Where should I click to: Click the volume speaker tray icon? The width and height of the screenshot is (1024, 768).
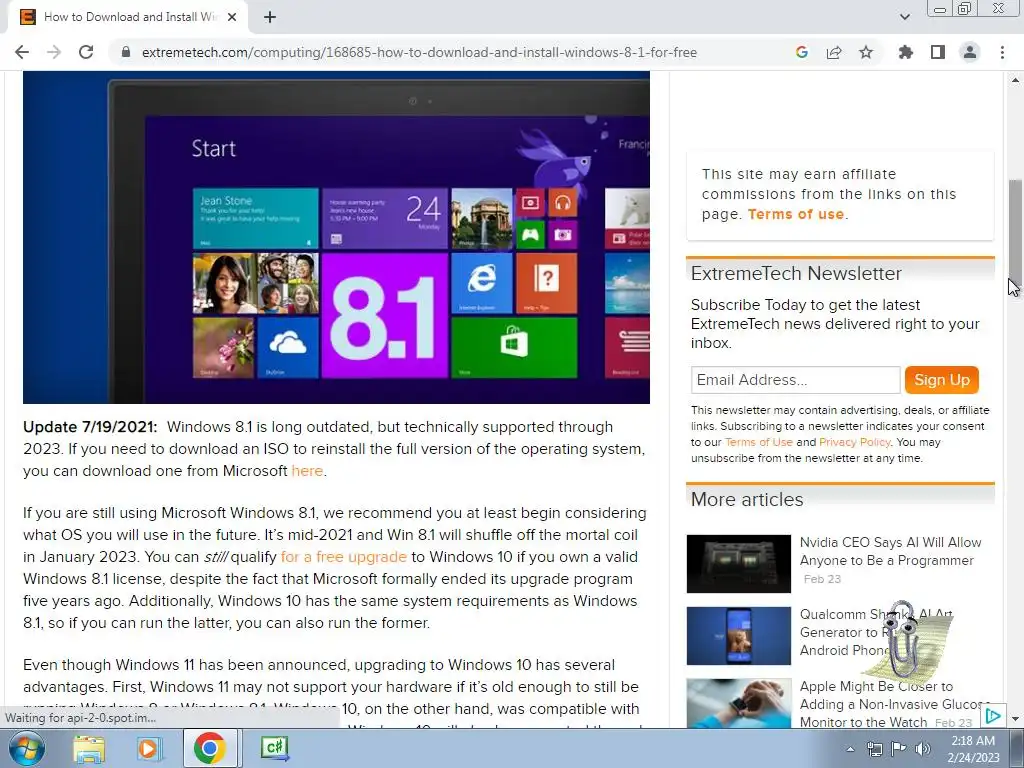click(923, 749)
